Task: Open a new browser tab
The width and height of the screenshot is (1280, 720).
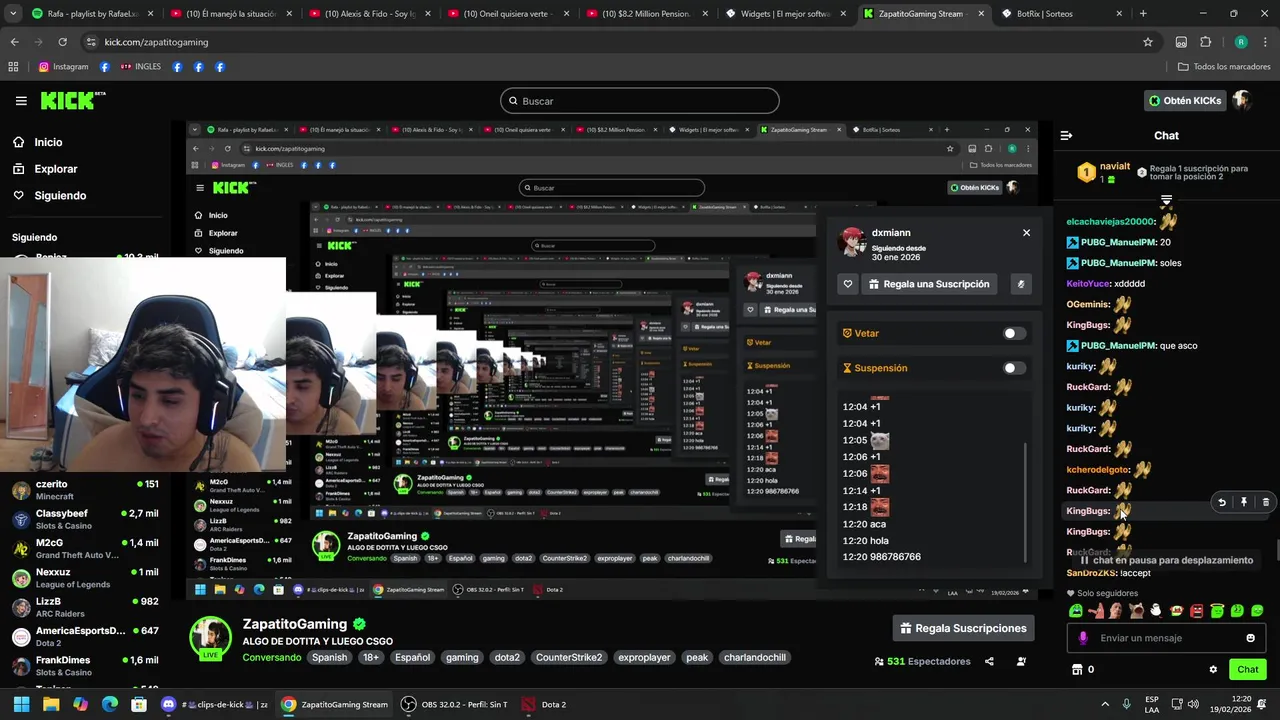Action: tap(1143, 14)
